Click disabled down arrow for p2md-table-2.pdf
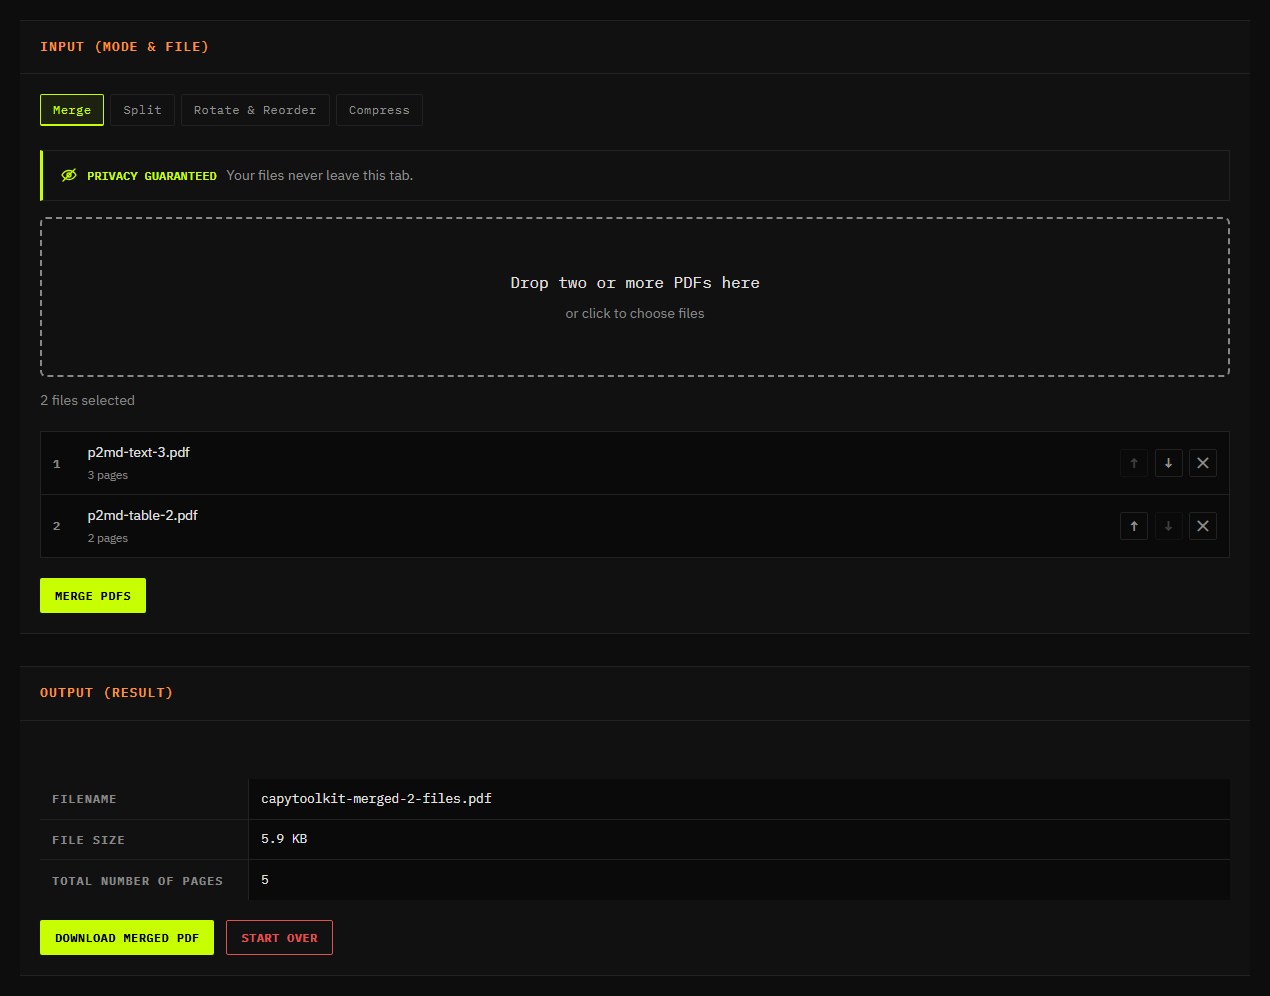 click(1168, 526)
